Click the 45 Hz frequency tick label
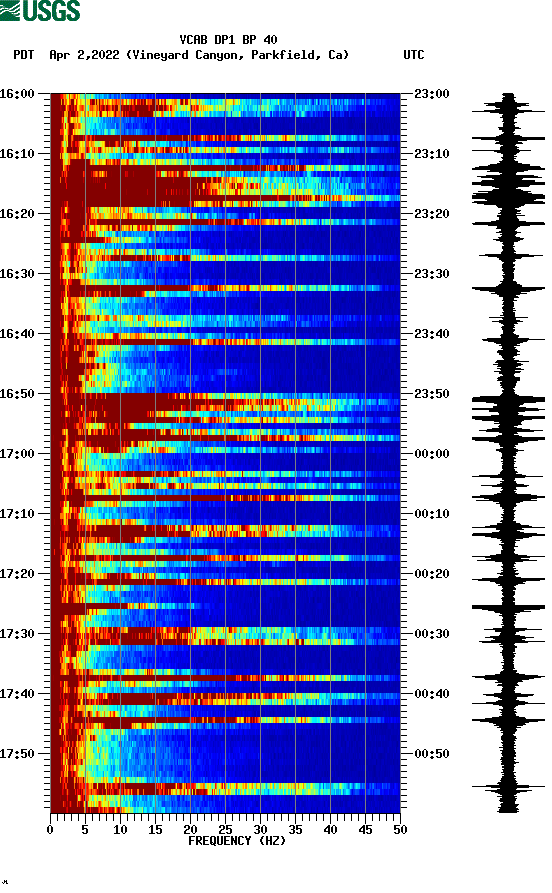Image resolution: width=552 pixels, height=893 pixels. 365,830
